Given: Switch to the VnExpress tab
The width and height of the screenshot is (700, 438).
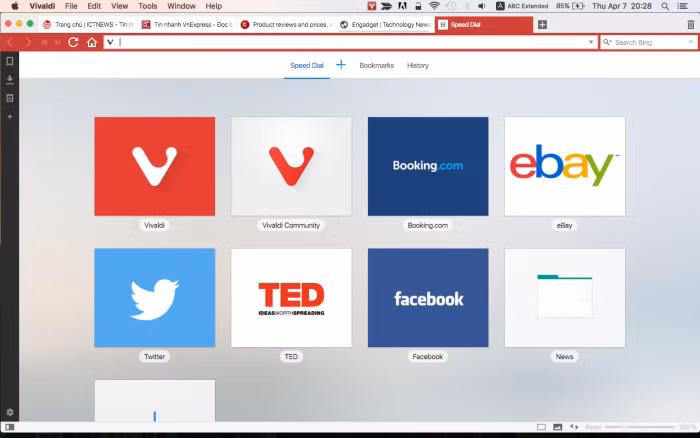Looking at the screenshot, I should (x=187, y=25).
